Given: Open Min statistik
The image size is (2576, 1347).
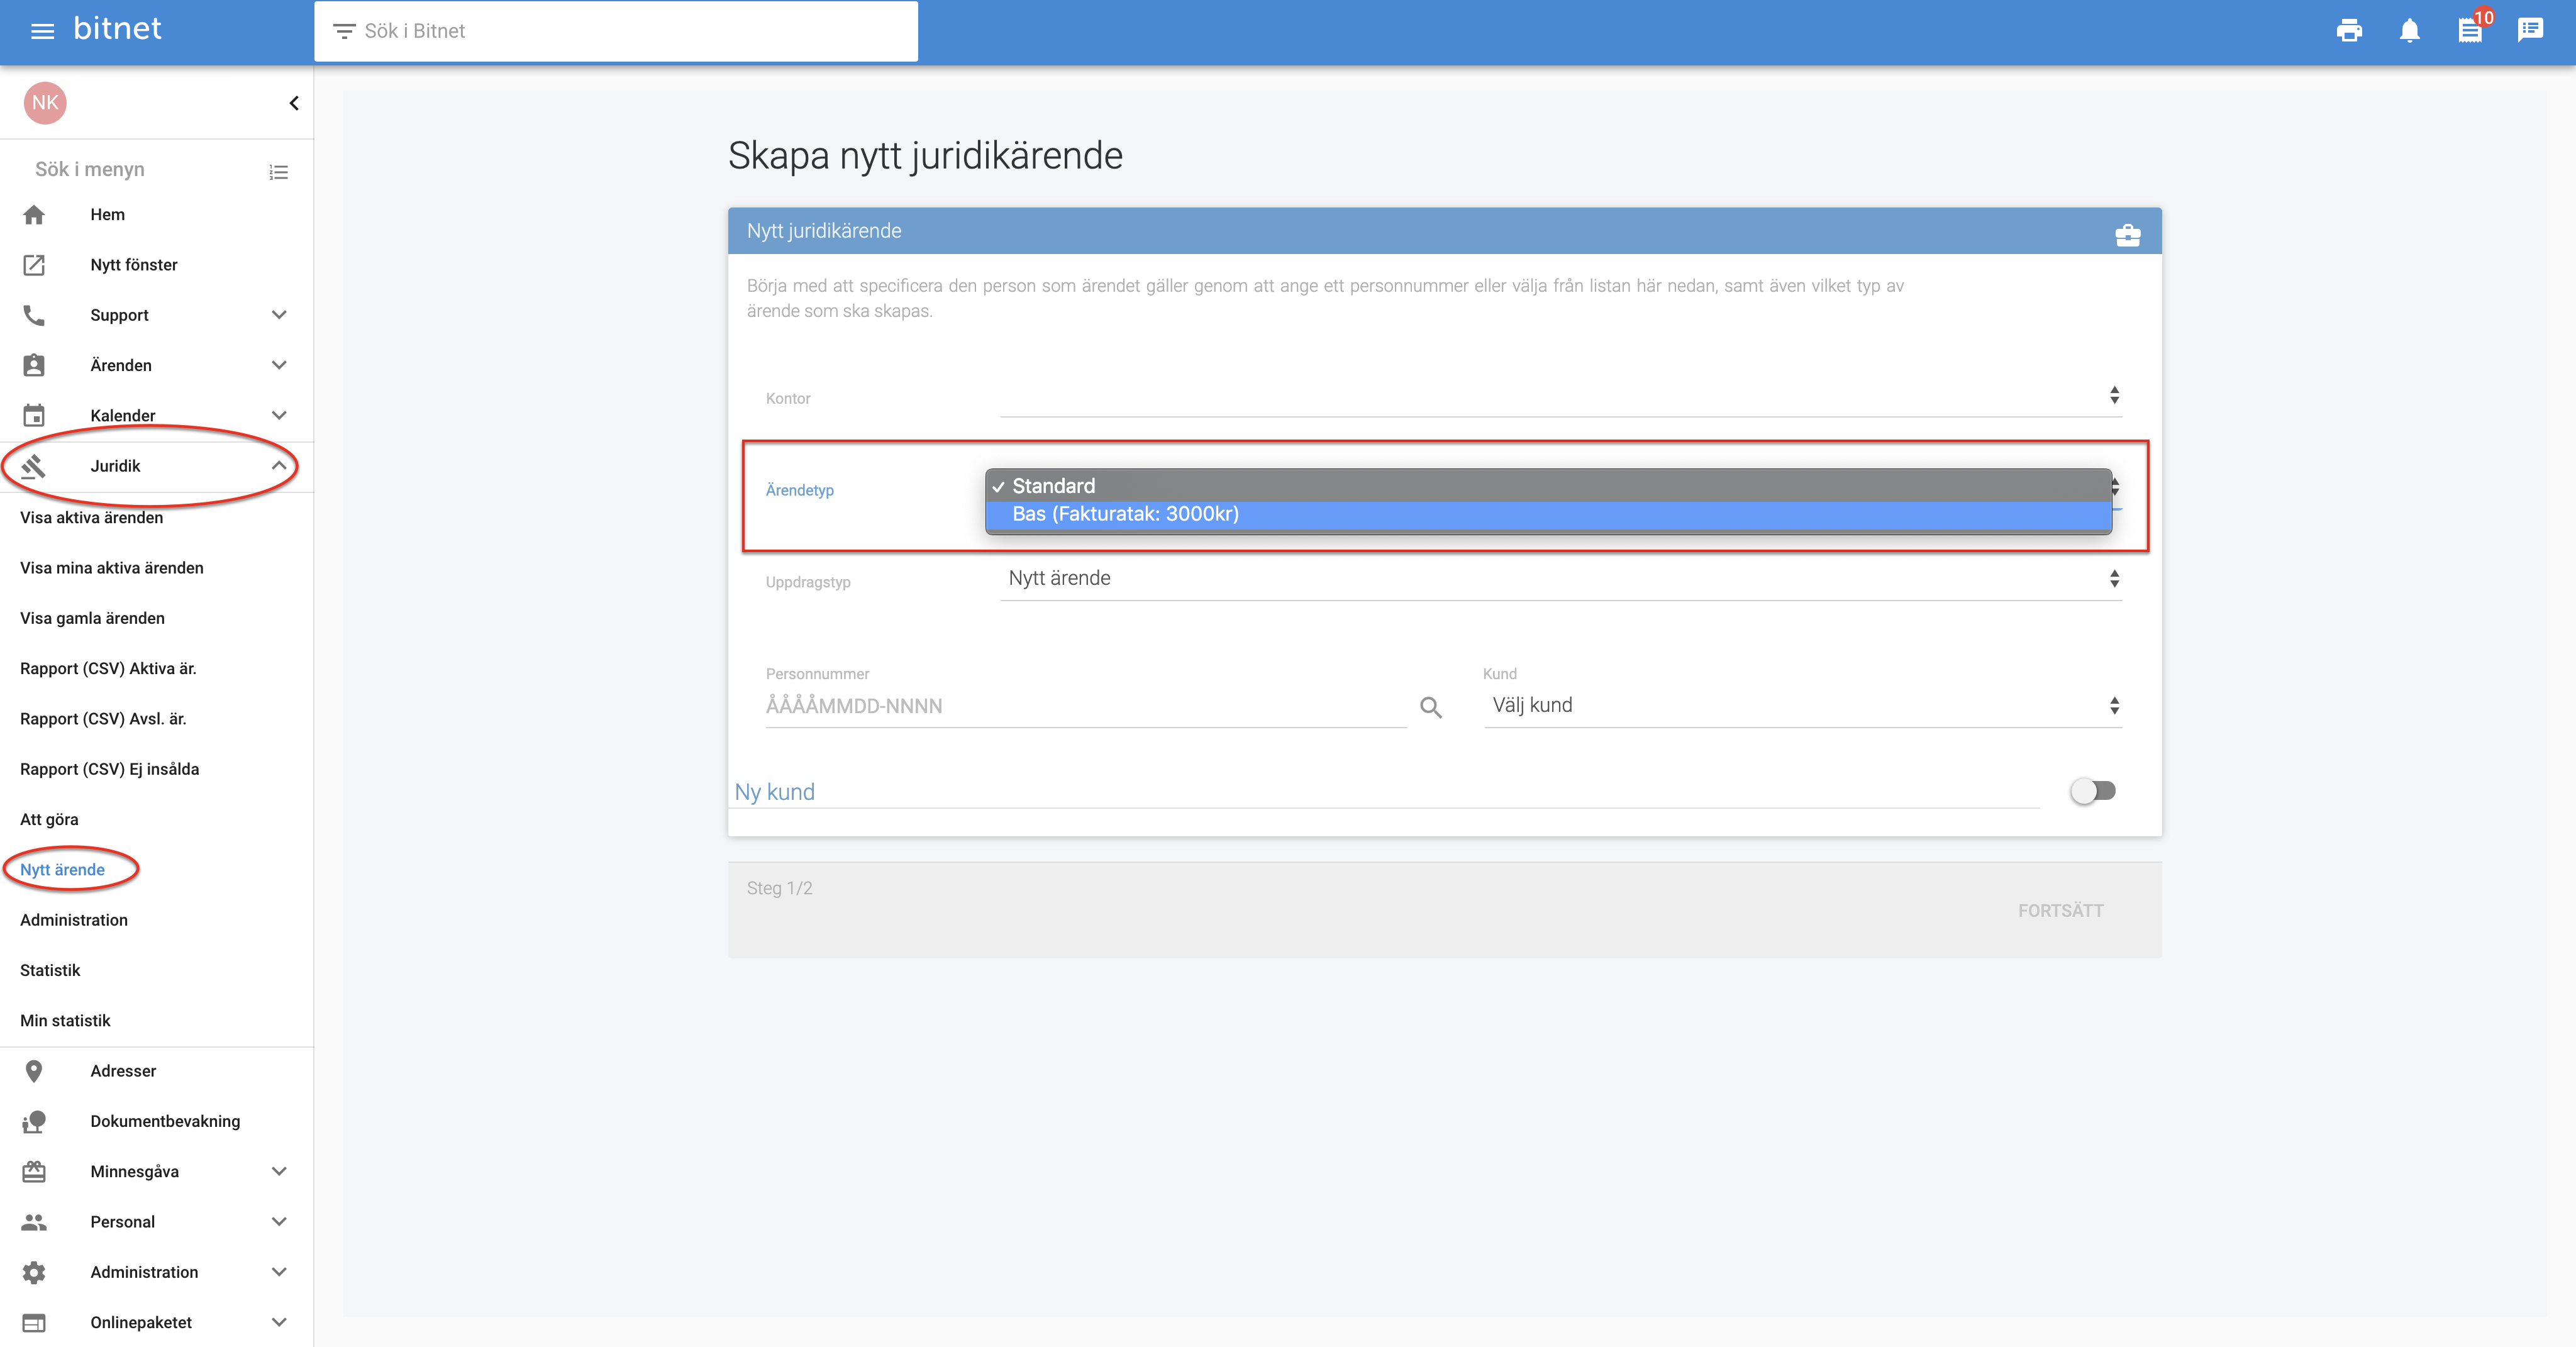Looking at the screenshot, I should tap(65, 1021).
